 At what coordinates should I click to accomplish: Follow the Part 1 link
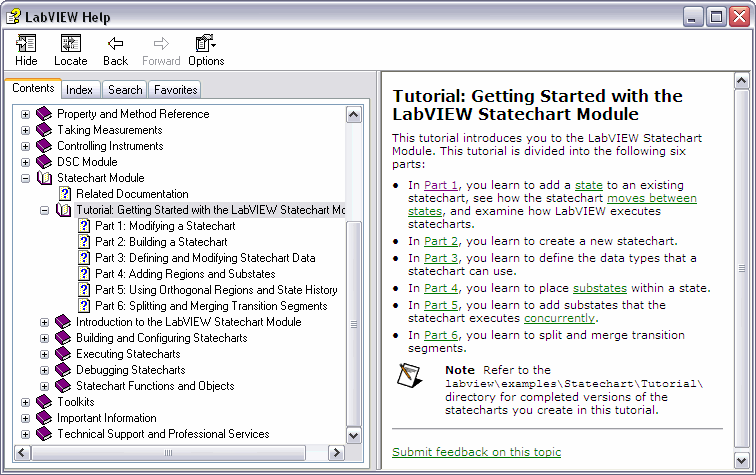click(x=441, y=185)
